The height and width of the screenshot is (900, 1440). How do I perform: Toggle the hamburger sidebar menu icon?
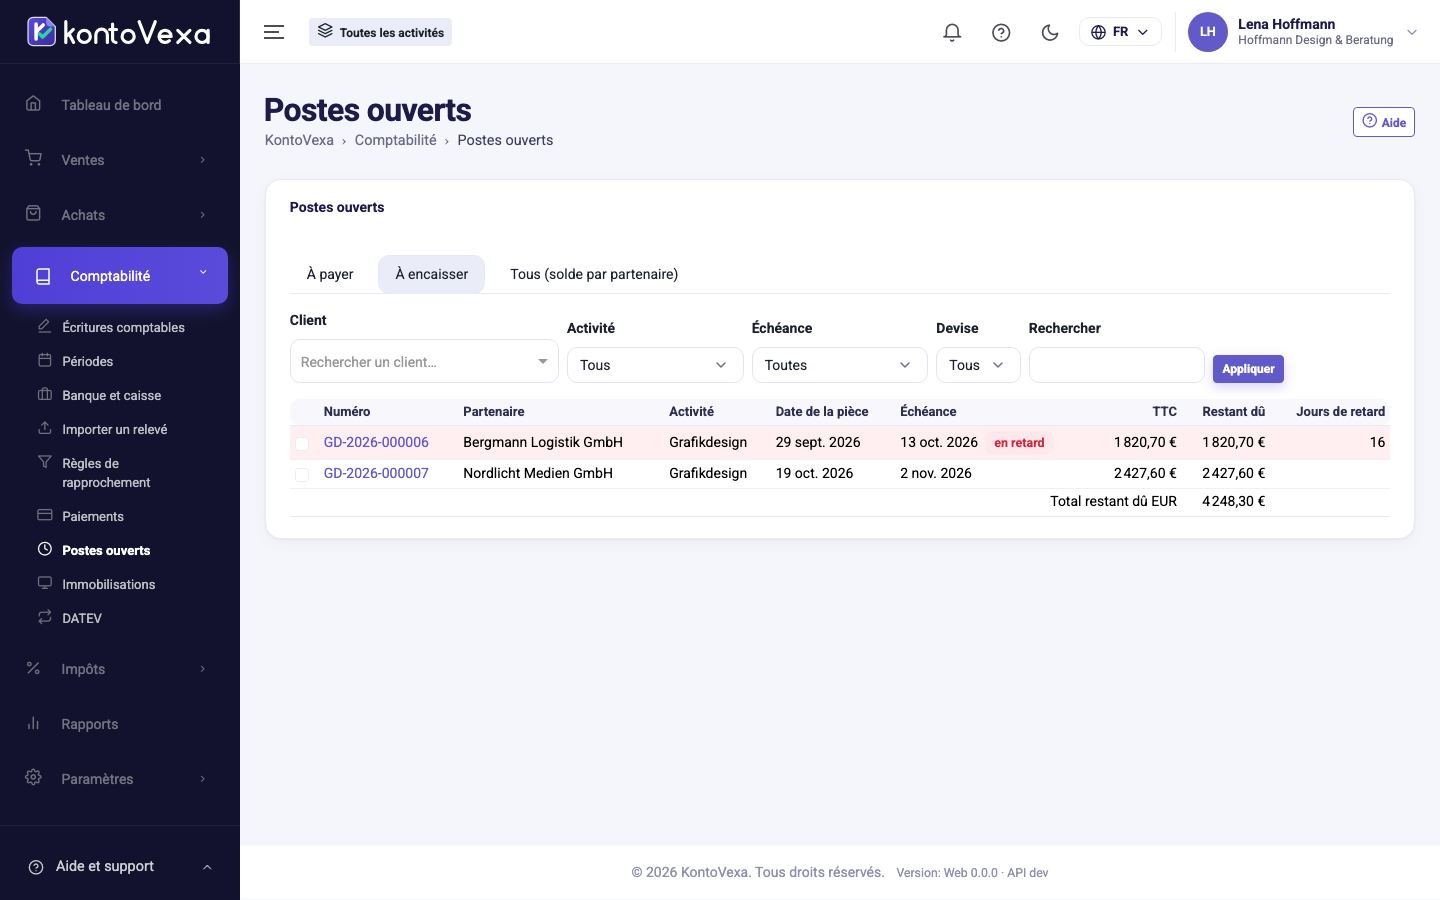(x=274, y=32)
